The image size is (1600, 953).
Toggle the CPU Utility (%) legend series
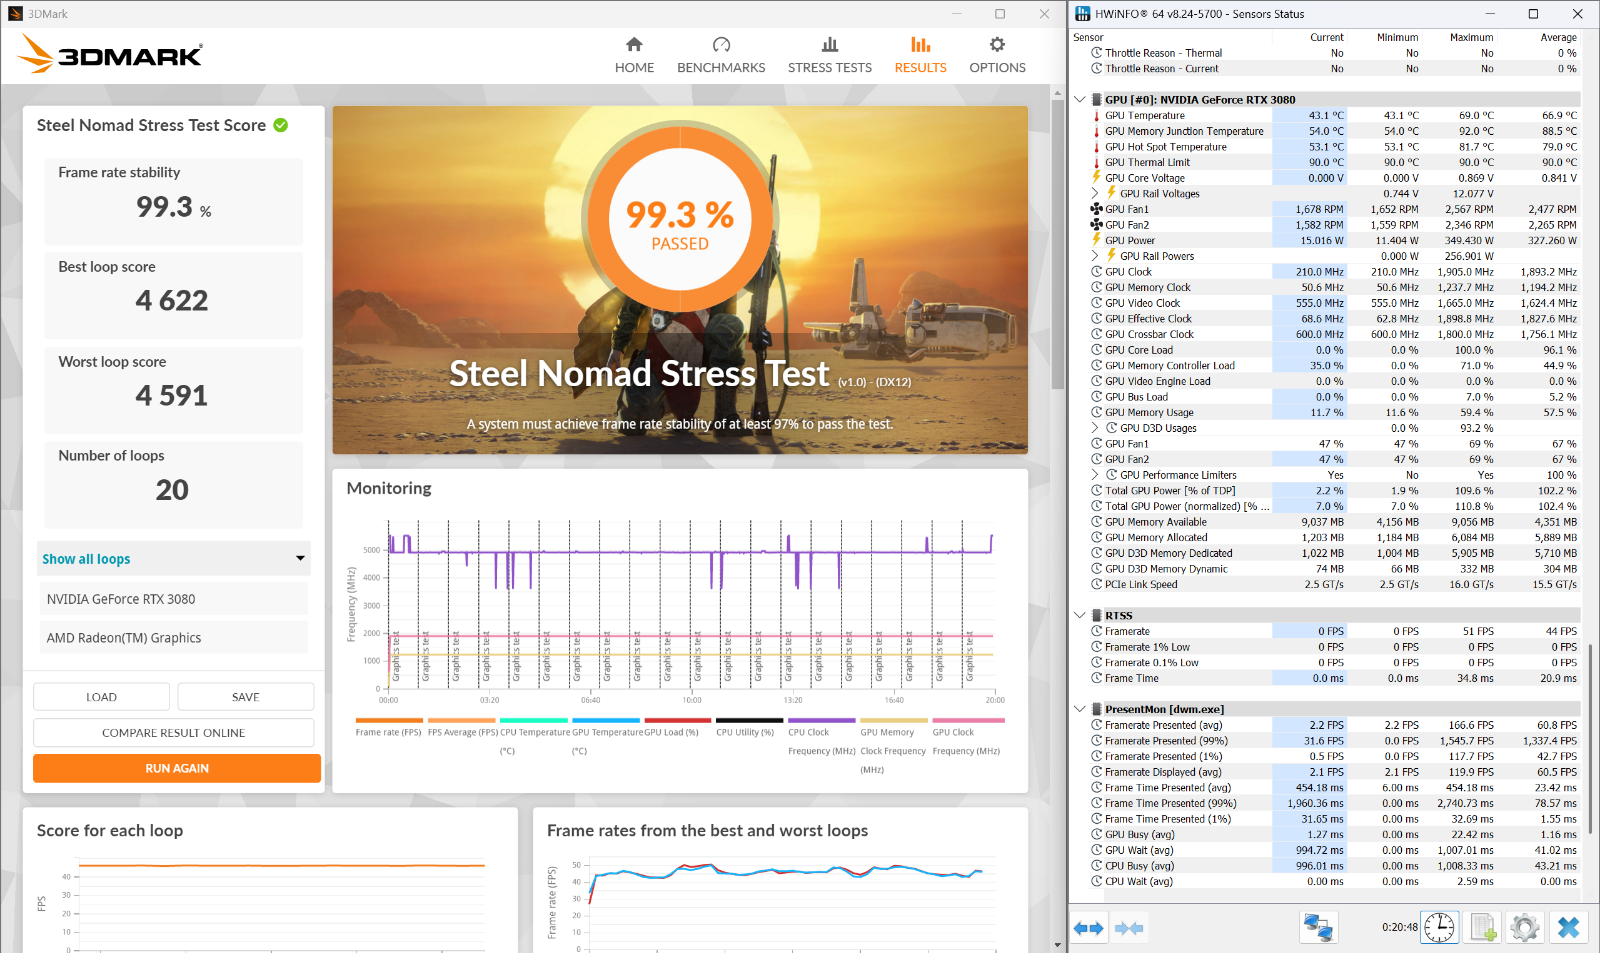(750, 727)
